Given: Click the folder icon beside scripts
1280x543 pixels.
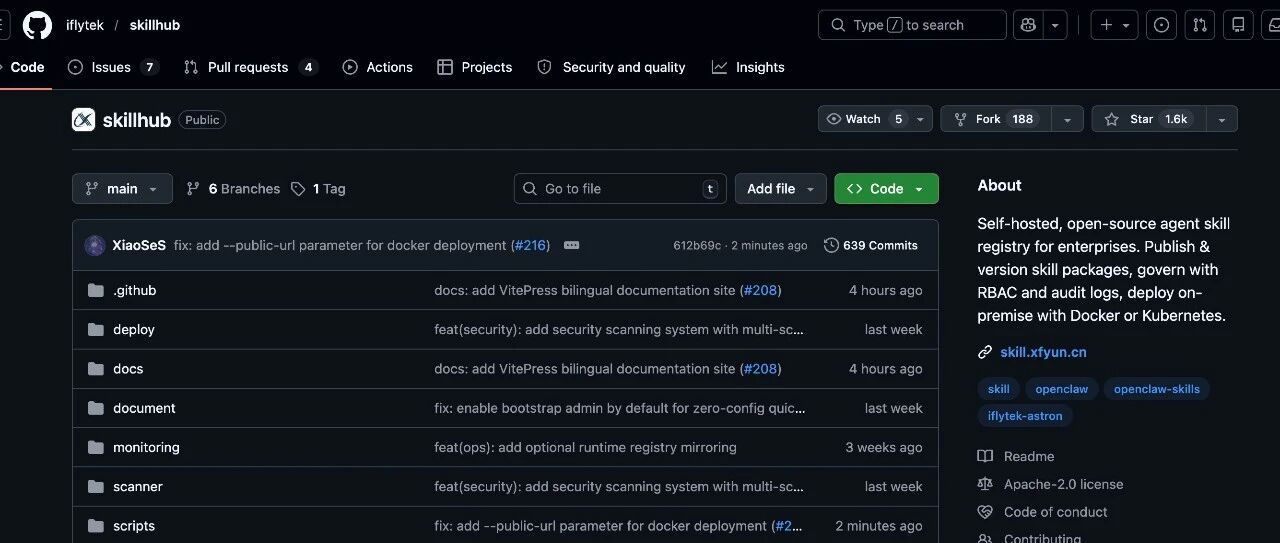Looking at the screenshot, I should point(96,525).
